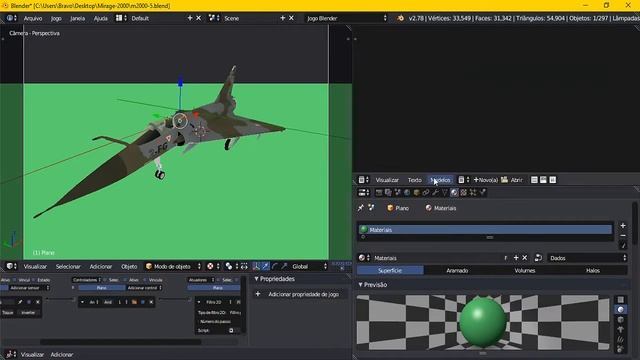The width and height of the screenshot is (640, 360).
Task: Open the Info editor type selector
Action: [x=11, y=18]
